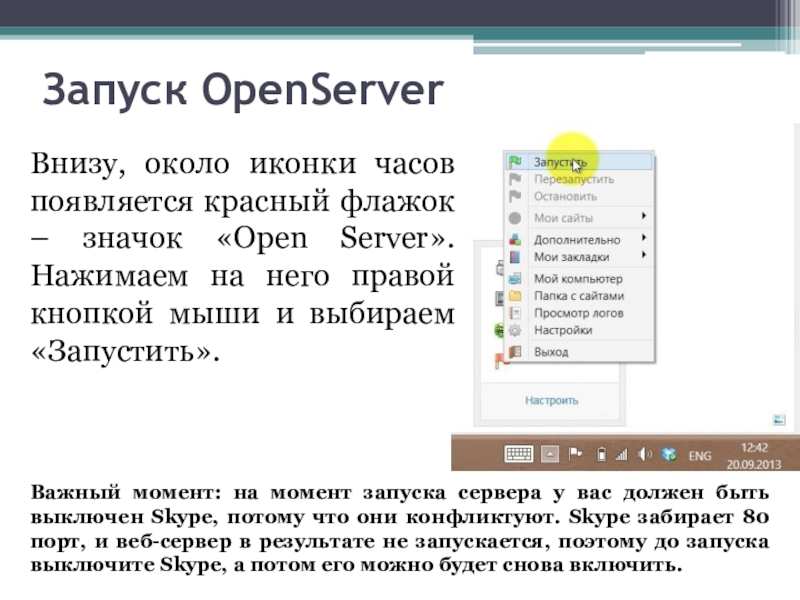Select Перезапустить in the context menu
This screenshot has width=800, height=600.
pyautogui.click(x=573, y=179)
